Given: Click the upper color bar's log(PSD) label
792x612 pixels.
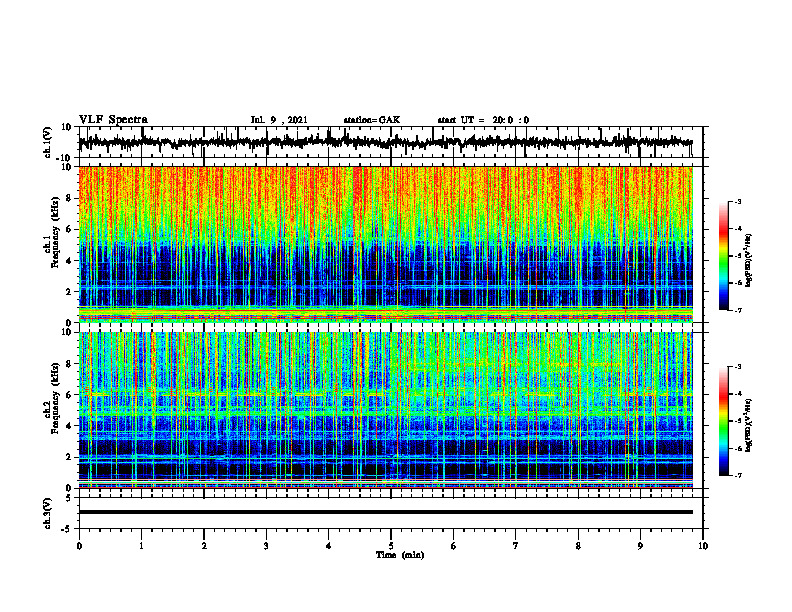Looking at the screenshot, I should 750,261.
